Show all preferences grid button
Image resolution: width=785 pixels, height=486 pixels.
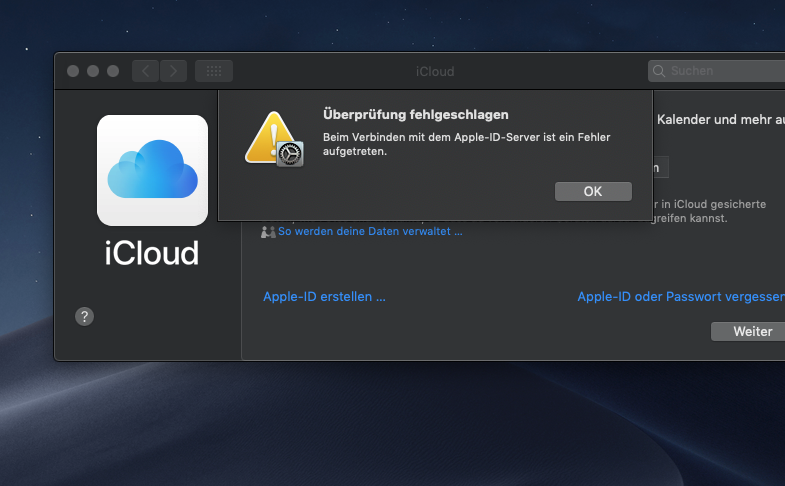point(214,71)
